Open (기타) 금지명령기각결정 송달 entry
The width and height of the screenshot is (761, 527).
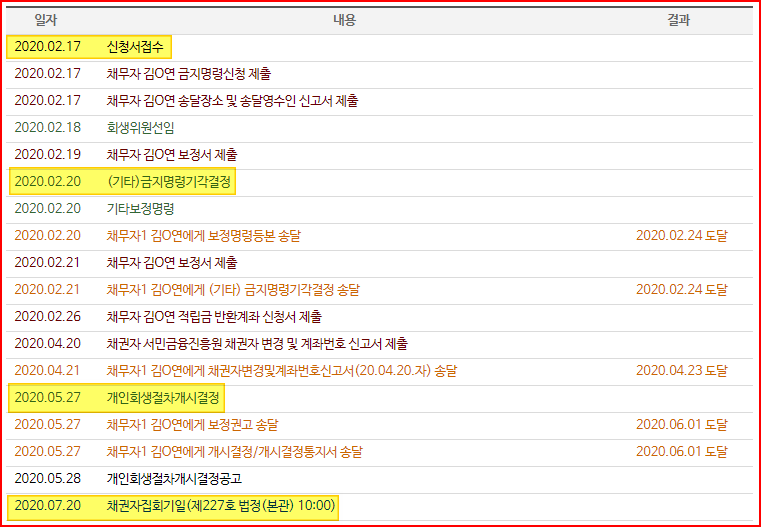pos(233,290)
